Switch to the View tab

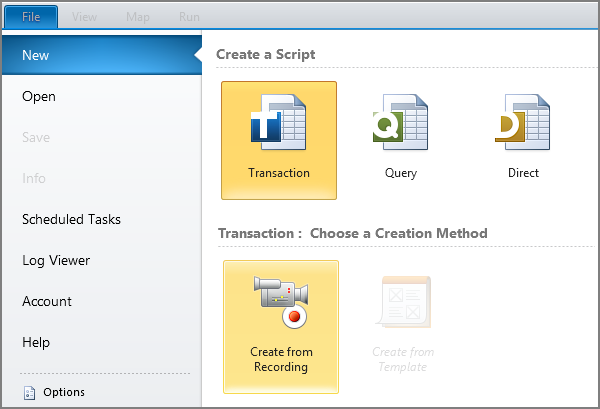tap(85, 17)
